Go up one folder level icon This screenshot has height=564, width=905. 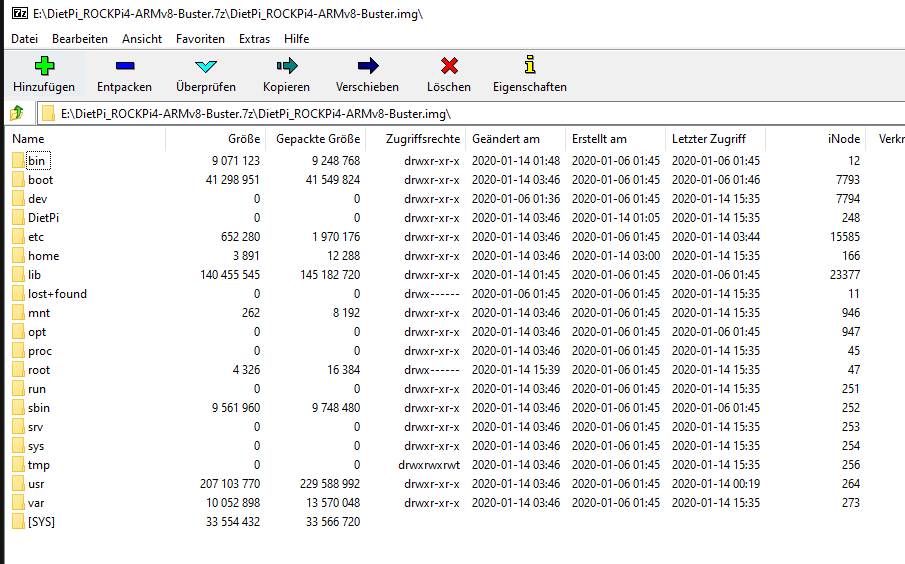(x=17, y=113)
